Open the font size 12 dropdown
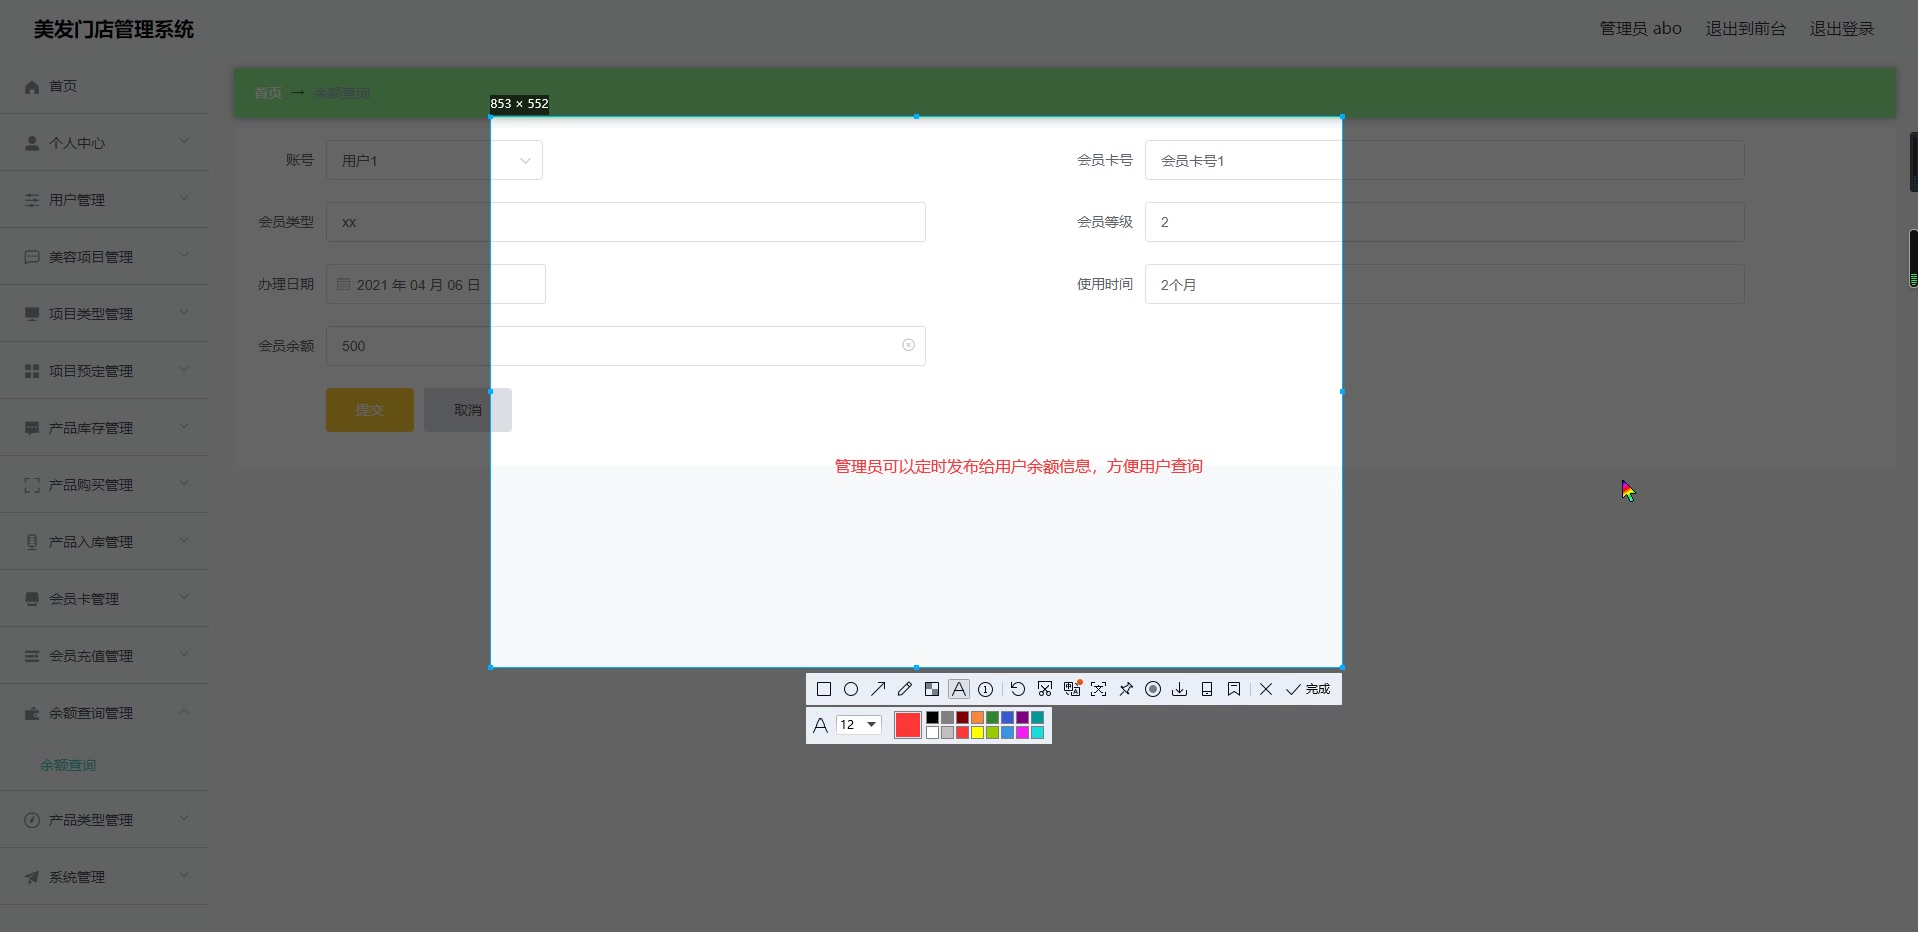Image resolution: width=1918 pixels, height=932 pixels. pyautogui.click(x=859, y=725)
